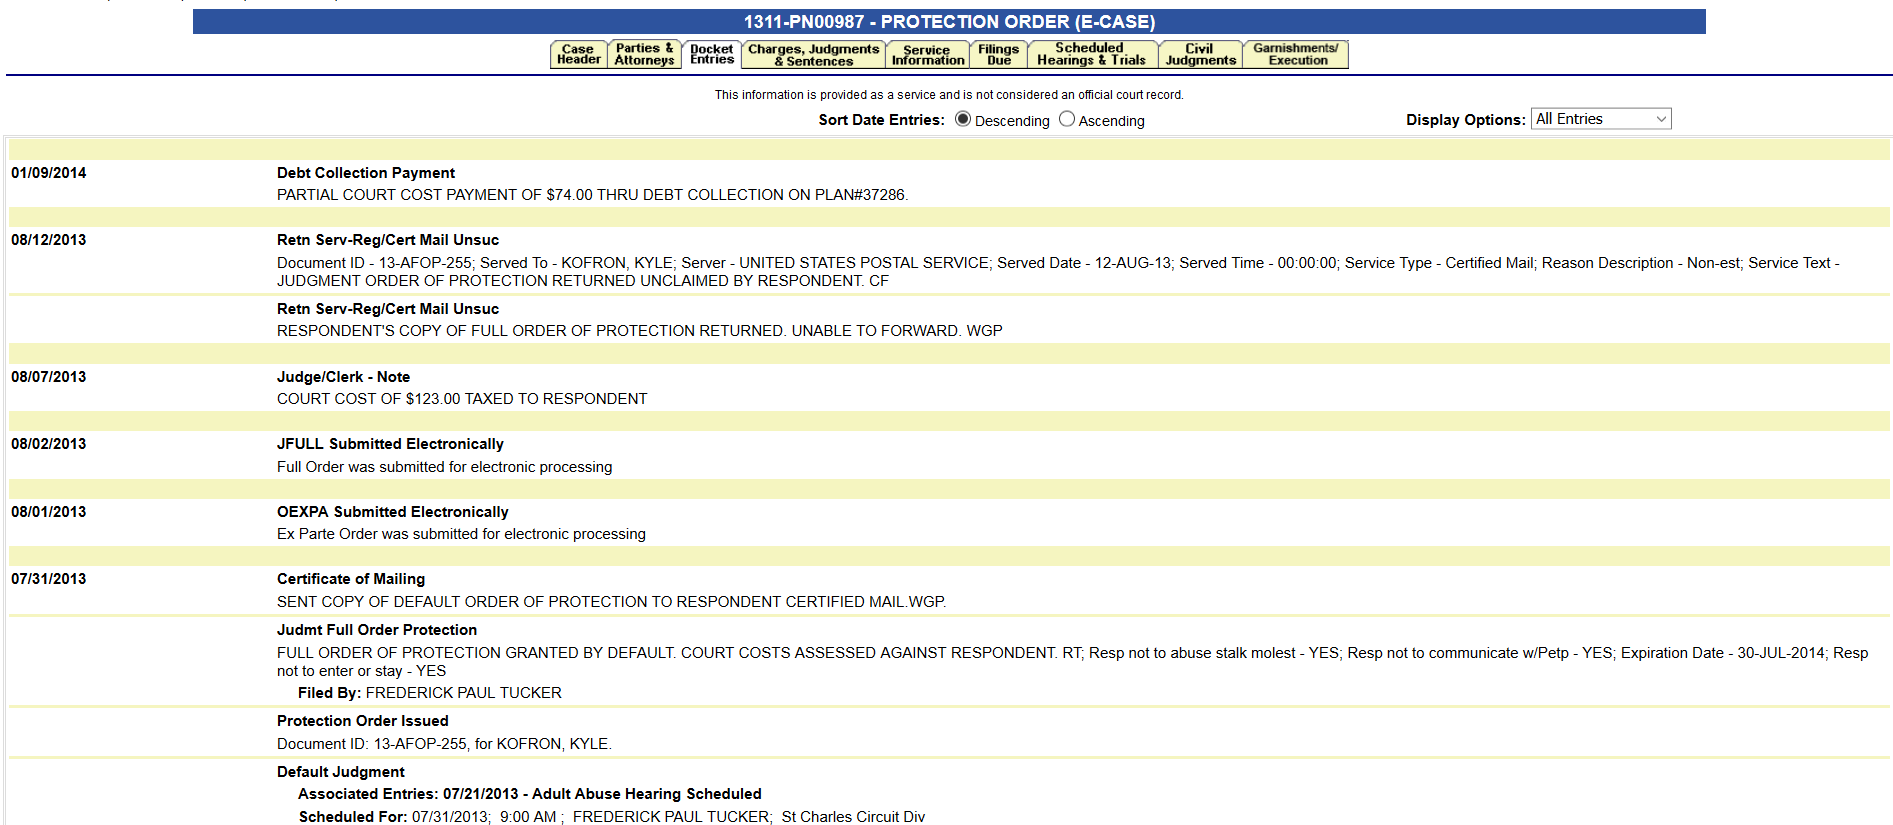Click the partial court cost payment description
This screenshot has width=1893, height=825.
pyautogui.click(x=593, y=195)
